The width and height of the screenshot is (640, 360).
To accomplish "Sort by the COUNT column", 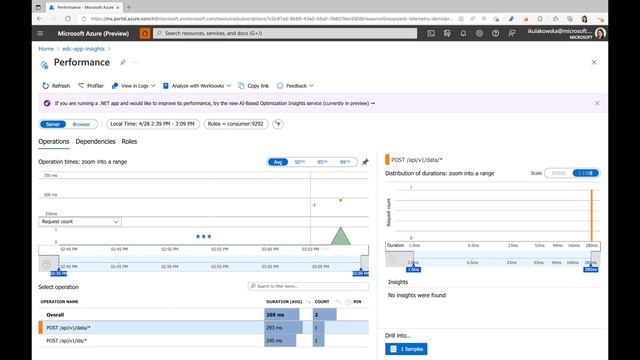I will [x=322, y=302].
